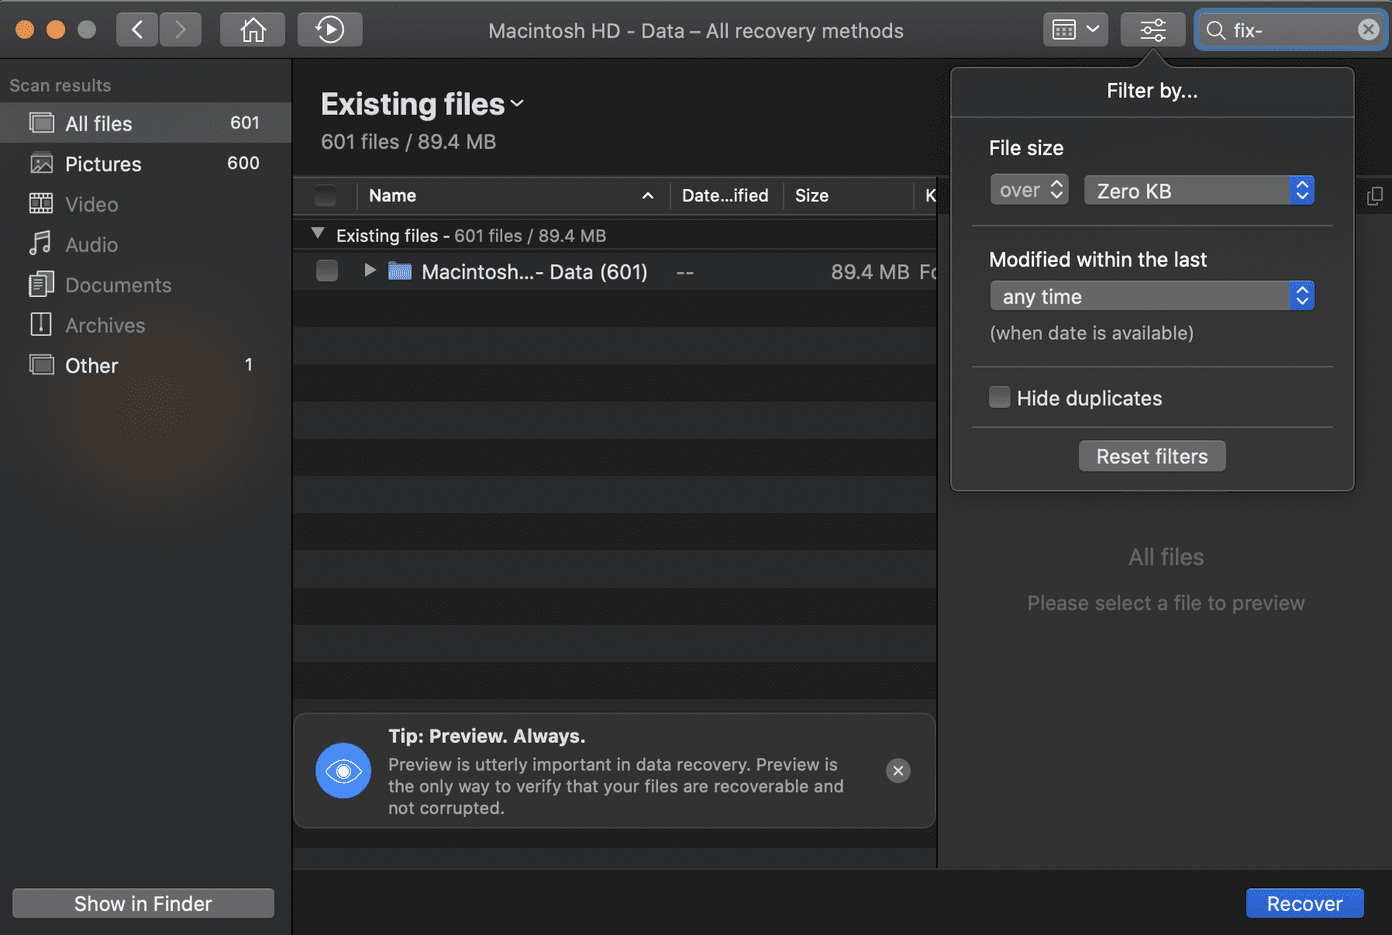Click the All files sidebar icon
Screen dimensions: 1392x935
pos(41,123)
